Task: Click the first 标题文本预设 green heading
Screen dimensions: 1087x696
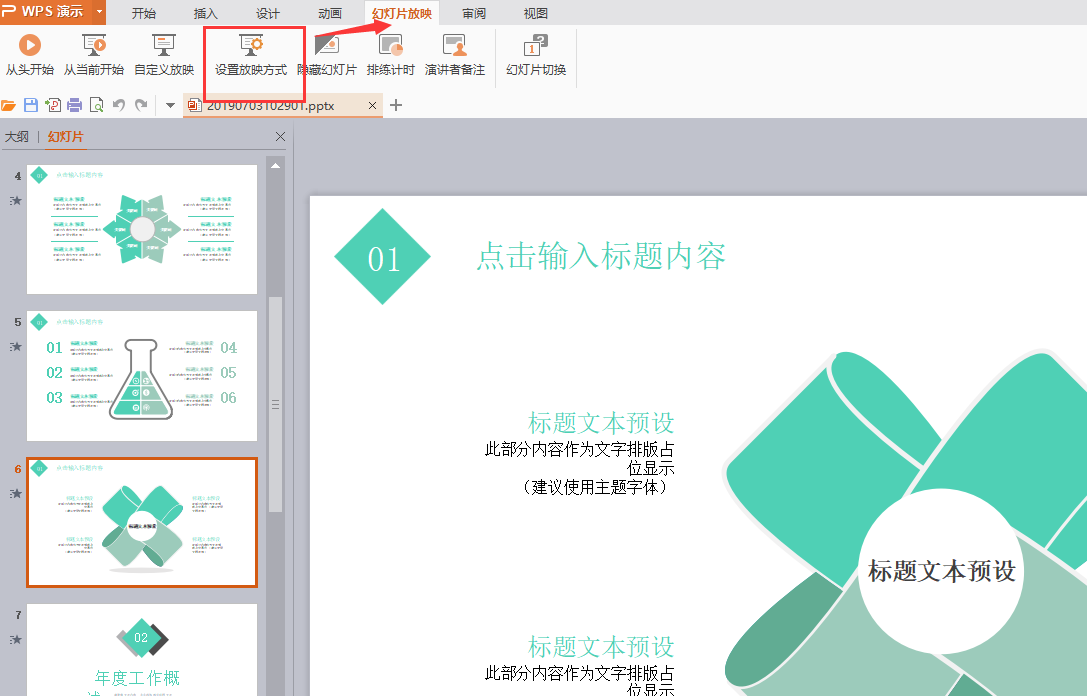Action: 601,422
